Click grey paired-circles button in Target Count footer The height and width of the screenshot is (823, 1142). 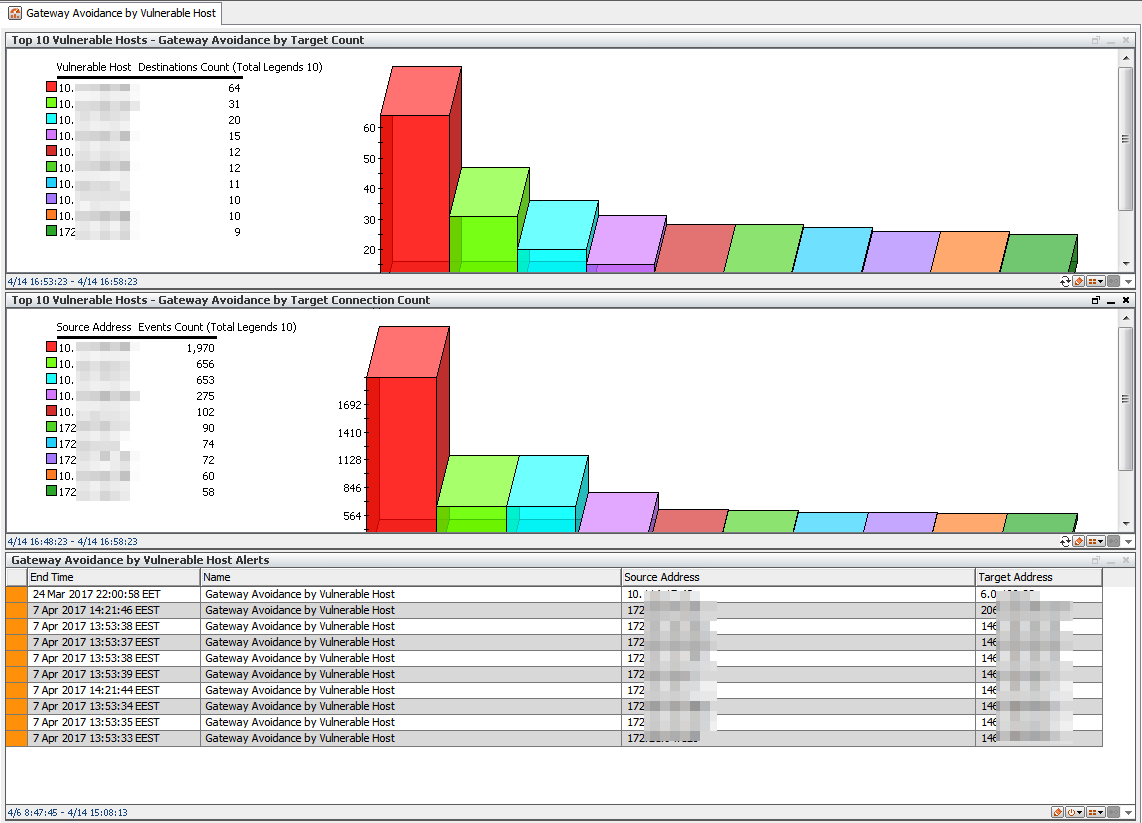[x=1113, y=282]
